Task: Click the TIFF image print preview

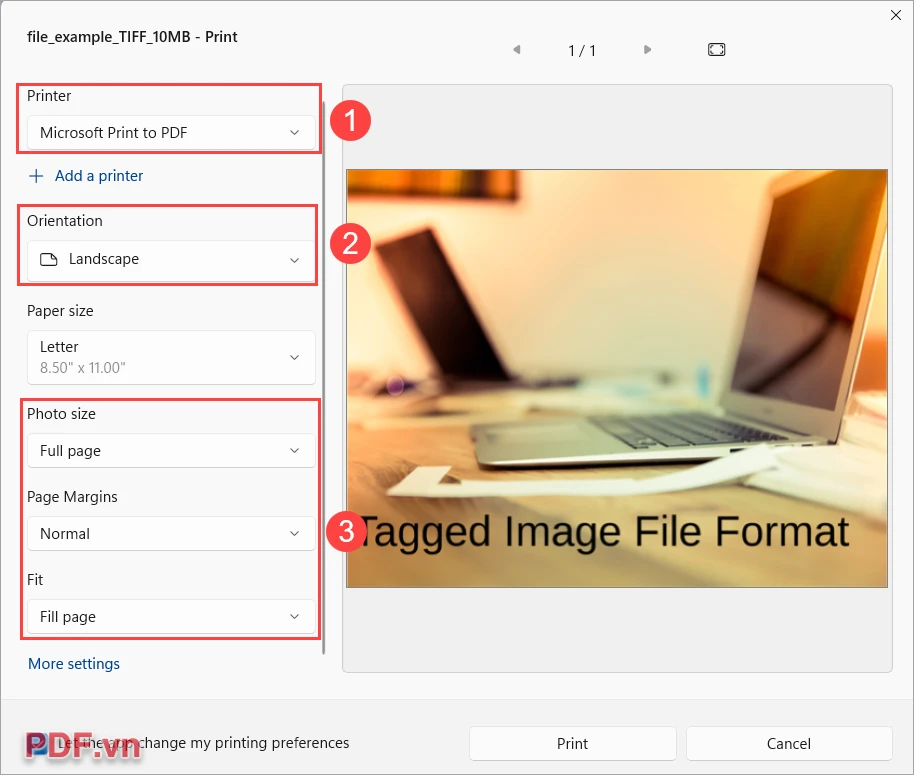Action: pyautogui.click(x=617, y=378)
